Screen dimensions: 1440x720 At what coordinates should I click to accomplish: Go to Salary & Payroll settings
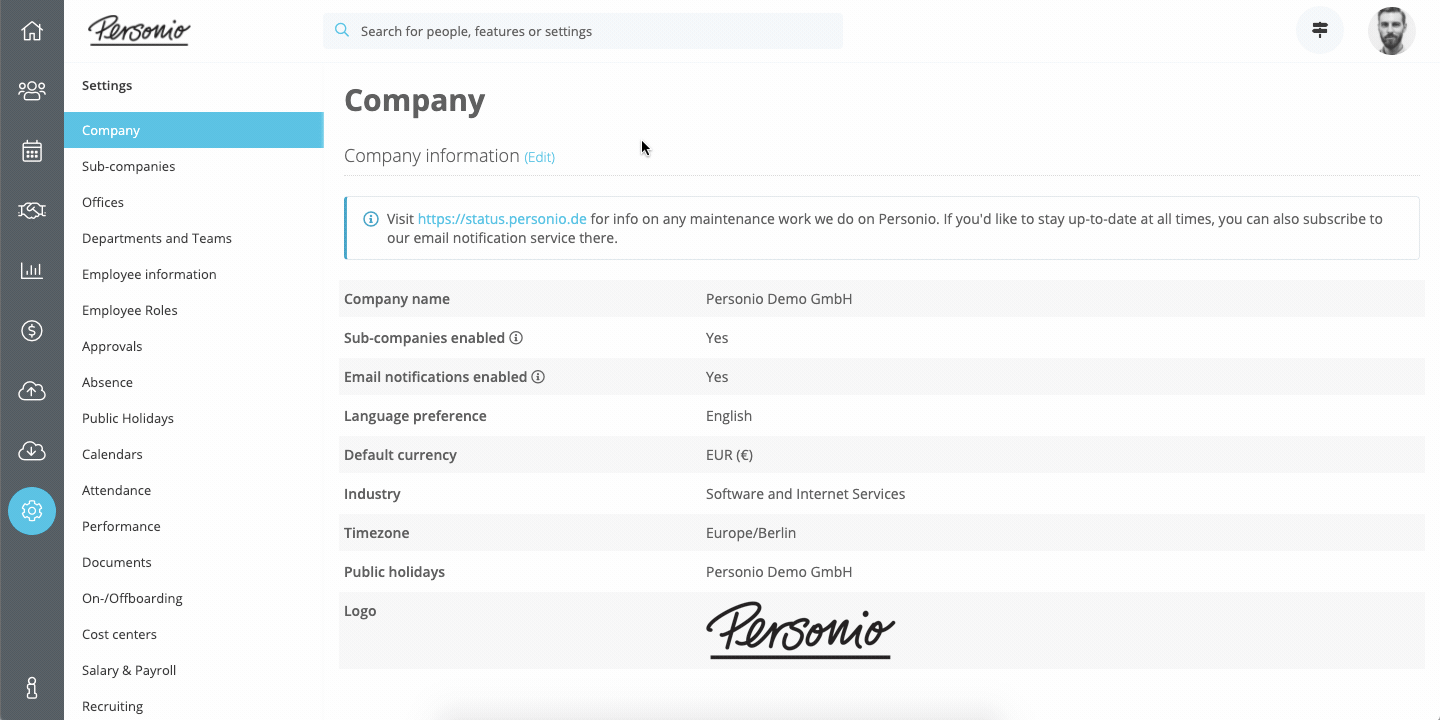(129, 670)
